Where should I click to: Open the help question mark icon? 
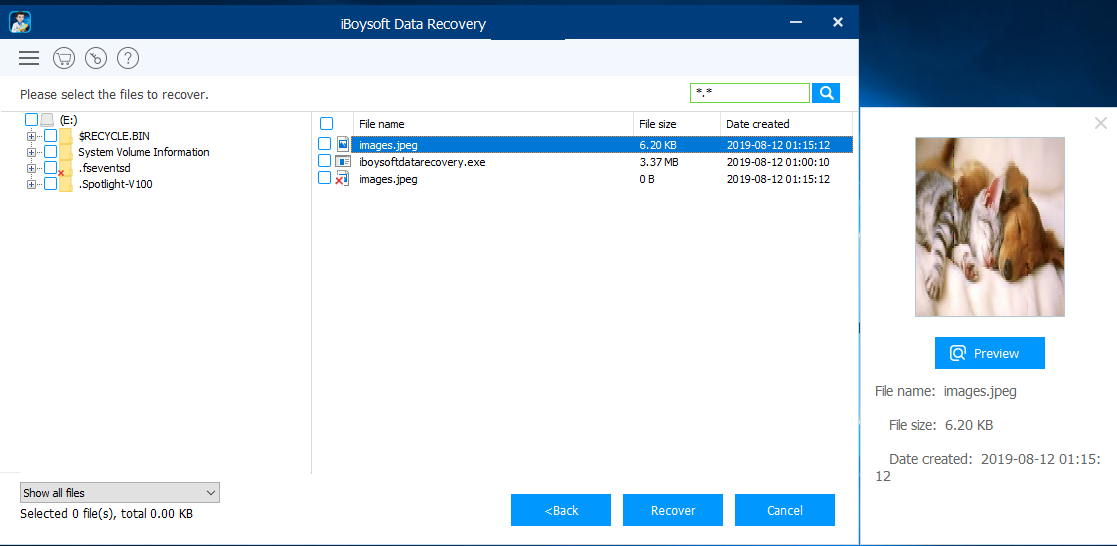[x=128, y=58]
